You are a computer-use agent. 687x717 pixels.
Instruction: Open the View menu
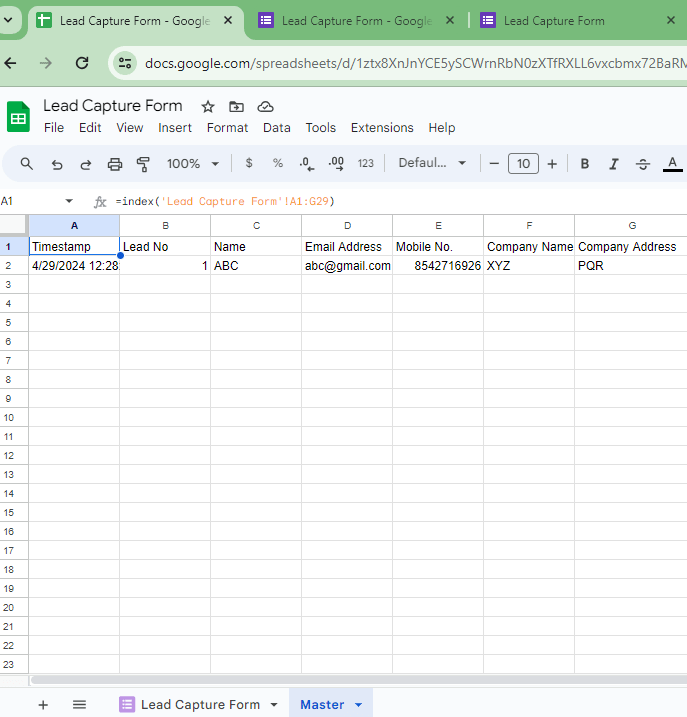(x=129, y=128)
